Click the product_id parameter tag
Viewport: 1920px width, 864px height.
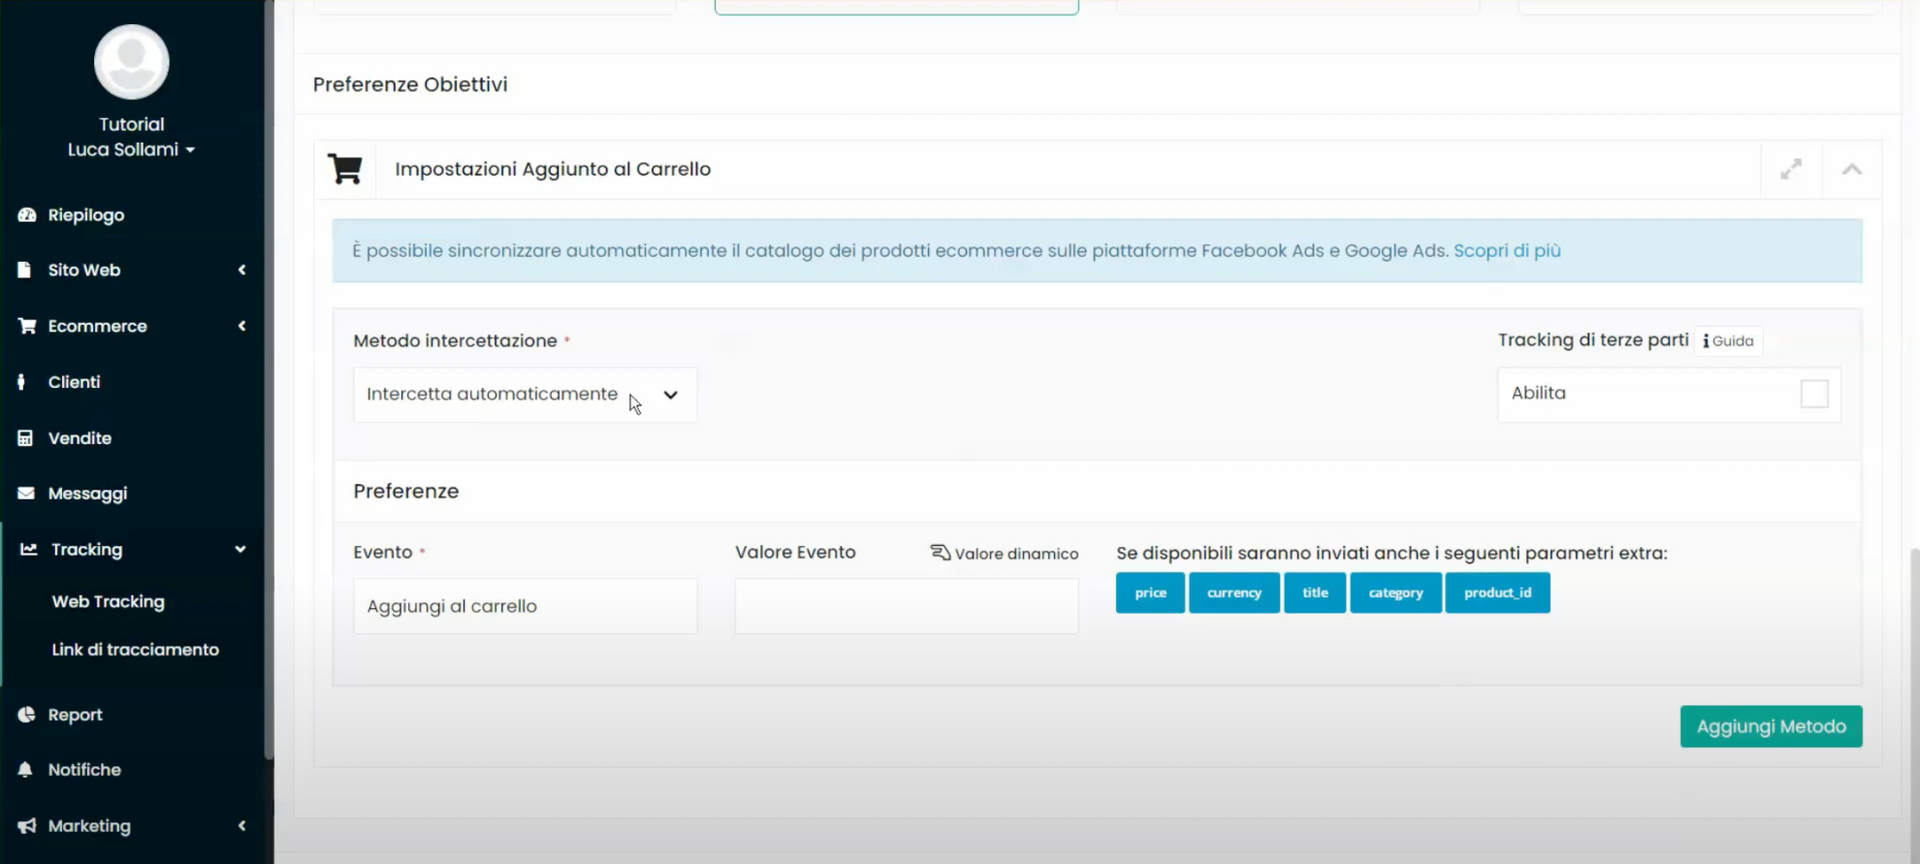pyautogui.click(x=1498, y=593)
